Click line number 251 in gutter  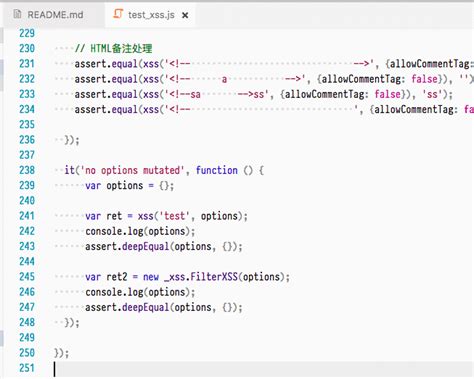pos(27,368)
